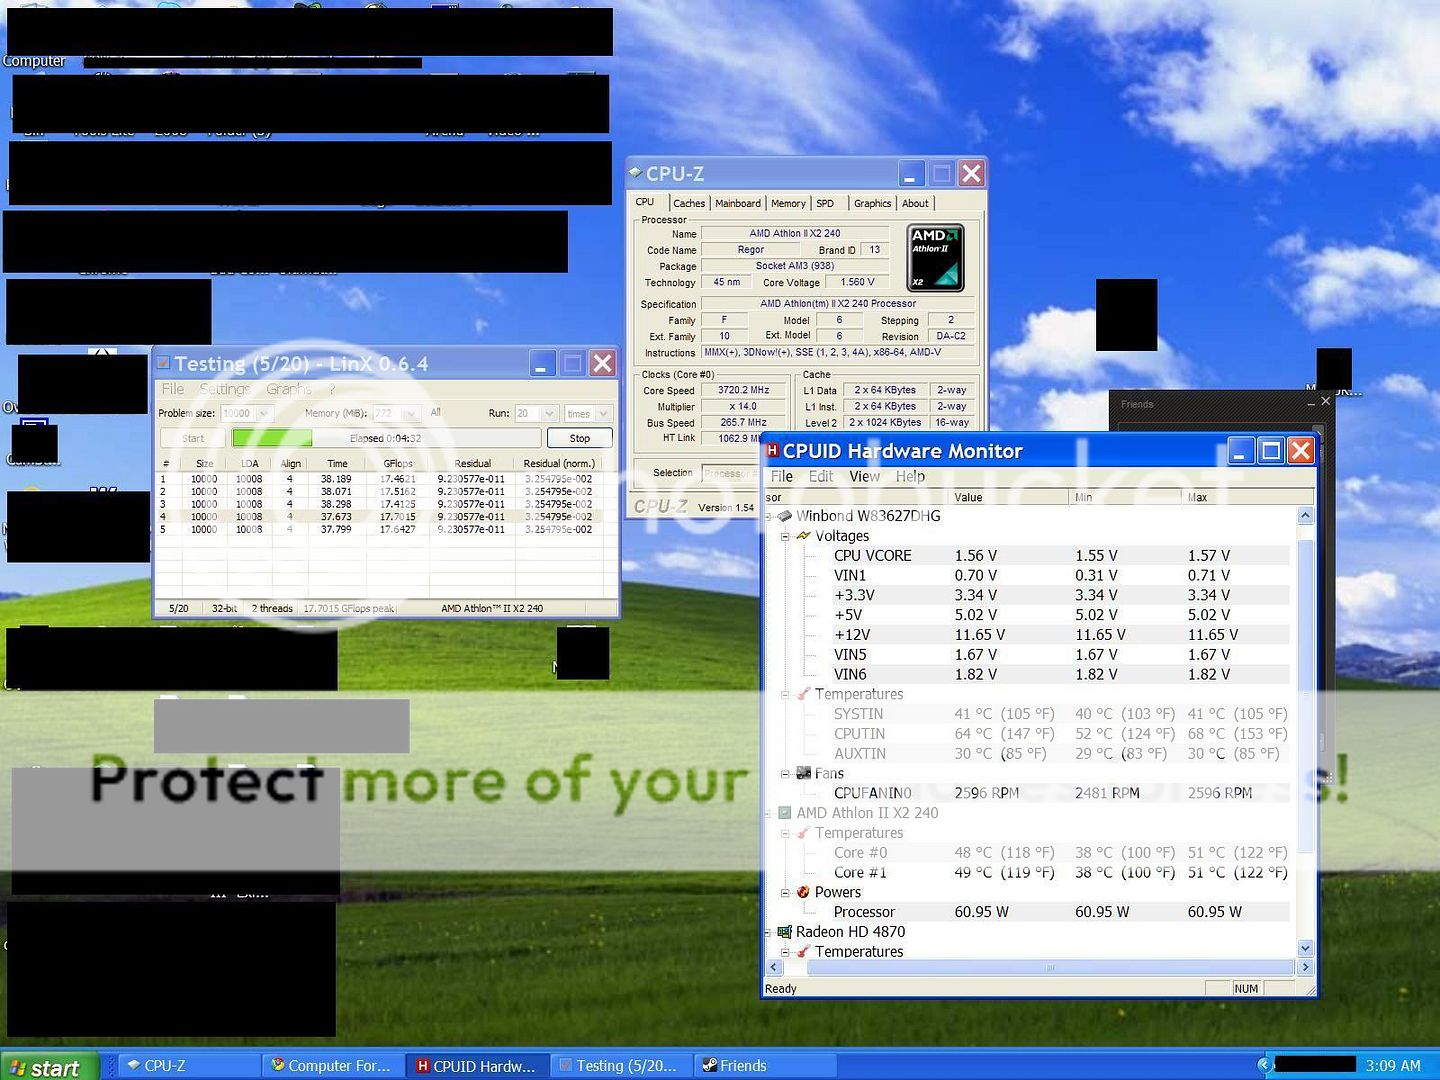The image size is (1440, 1080).
Task: Click the AMD Athlon II X2 240 processor icon
Action: pyautogui.click(x=785, y=813)
